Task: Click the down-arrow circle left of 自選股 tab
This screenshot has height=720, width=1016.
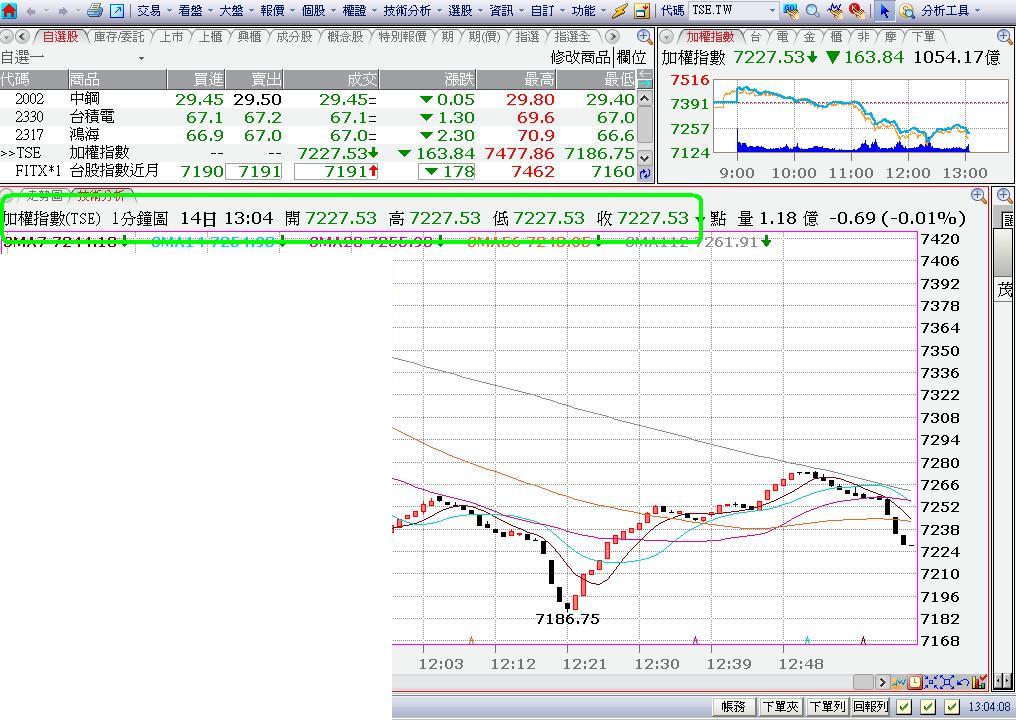Action: click(x=7, y=37)
